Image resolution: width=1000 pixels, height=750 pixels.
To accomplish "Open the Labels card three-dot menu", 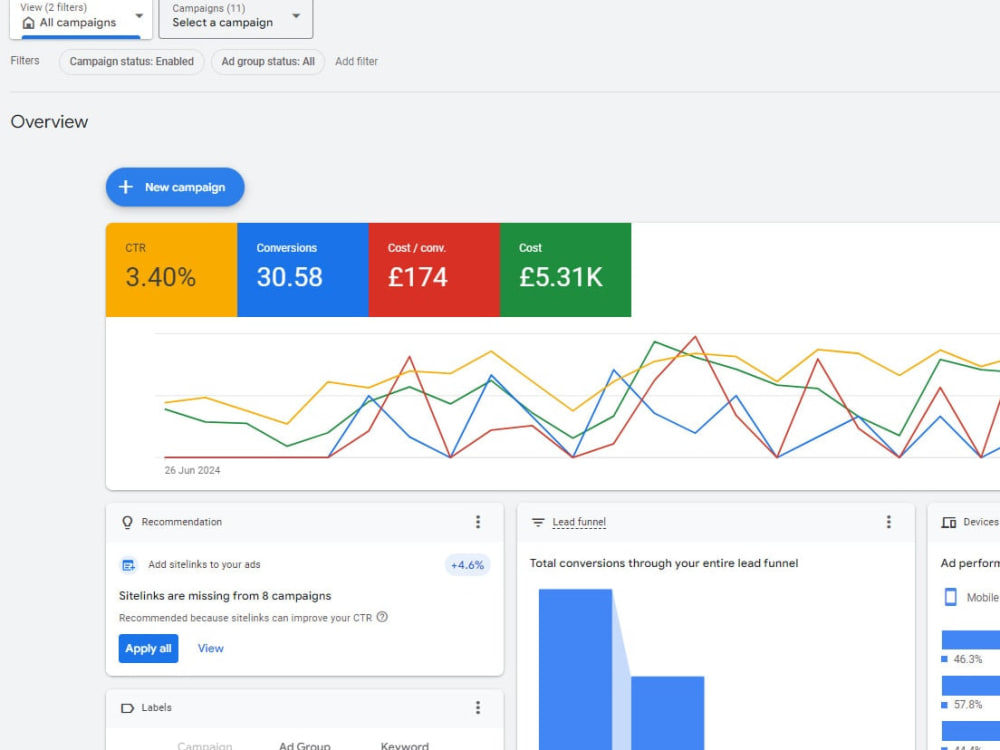I will click(478, 708).
